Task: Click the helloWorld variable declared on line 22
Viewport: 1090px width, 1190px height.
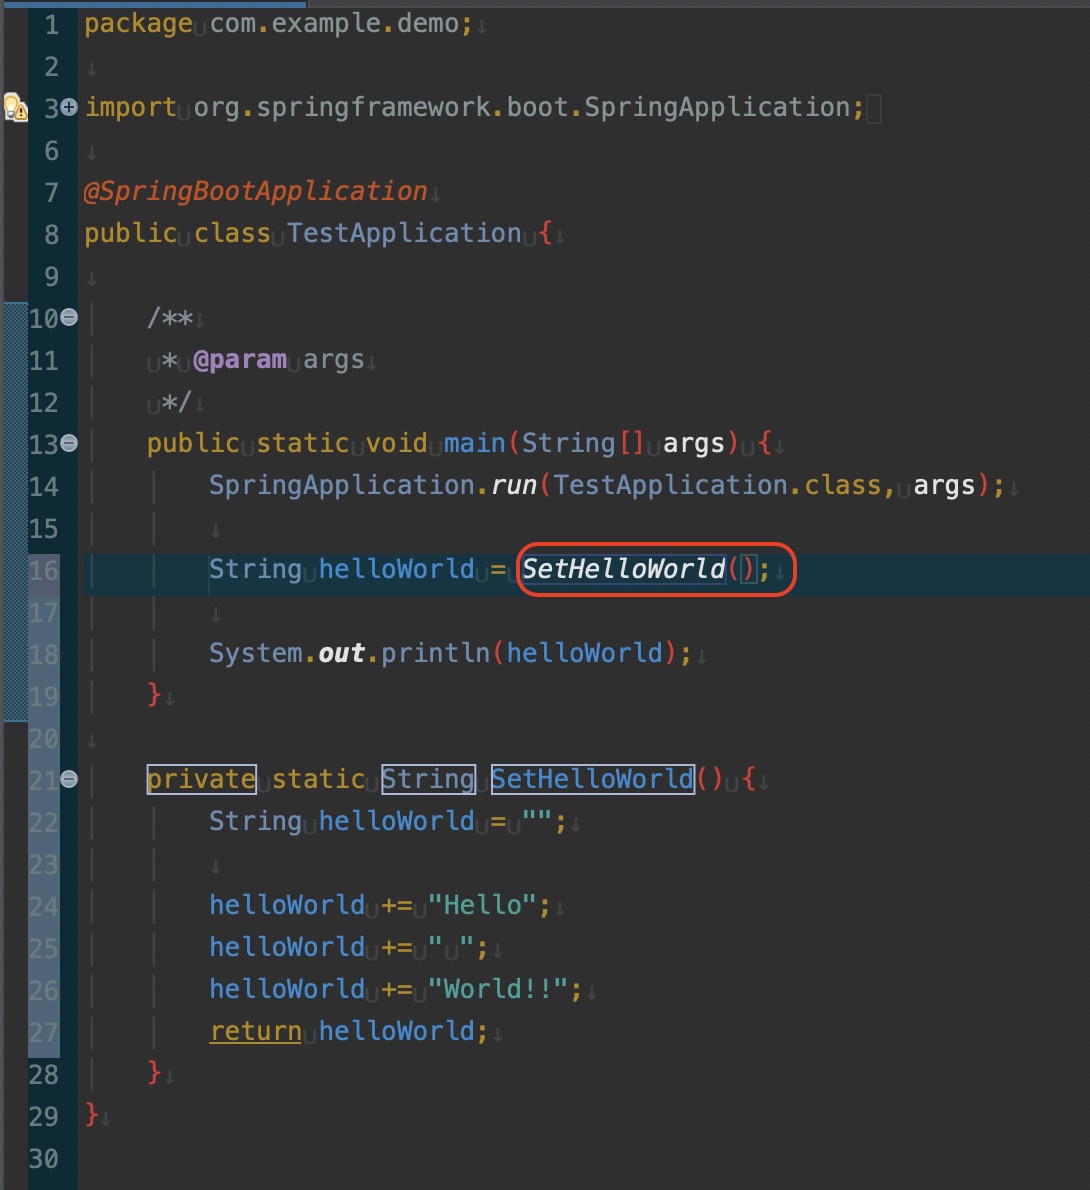Action: (396, 821)
